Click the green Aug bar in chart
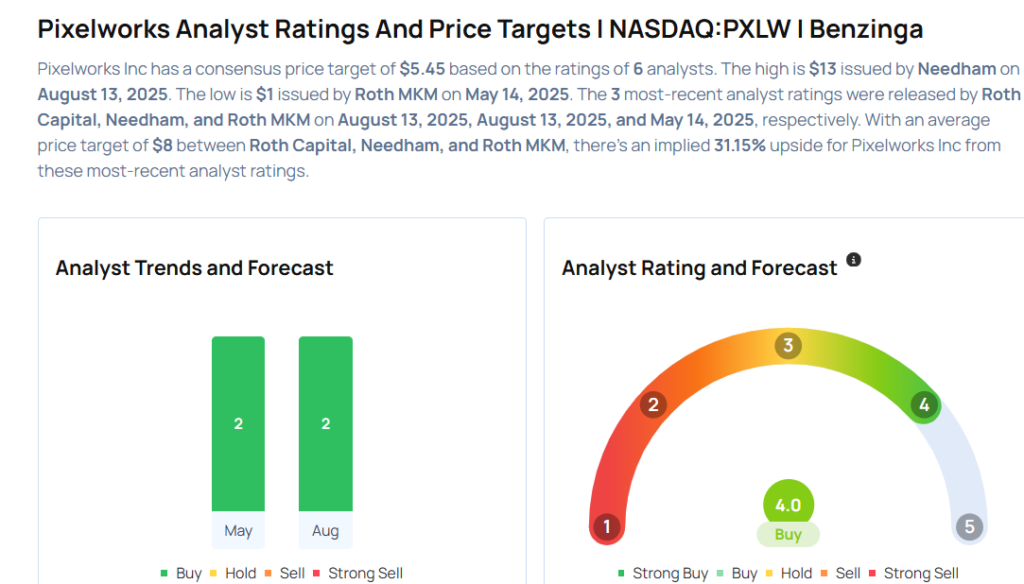This screenshot has width=1024, height=584. click(325, 423)
